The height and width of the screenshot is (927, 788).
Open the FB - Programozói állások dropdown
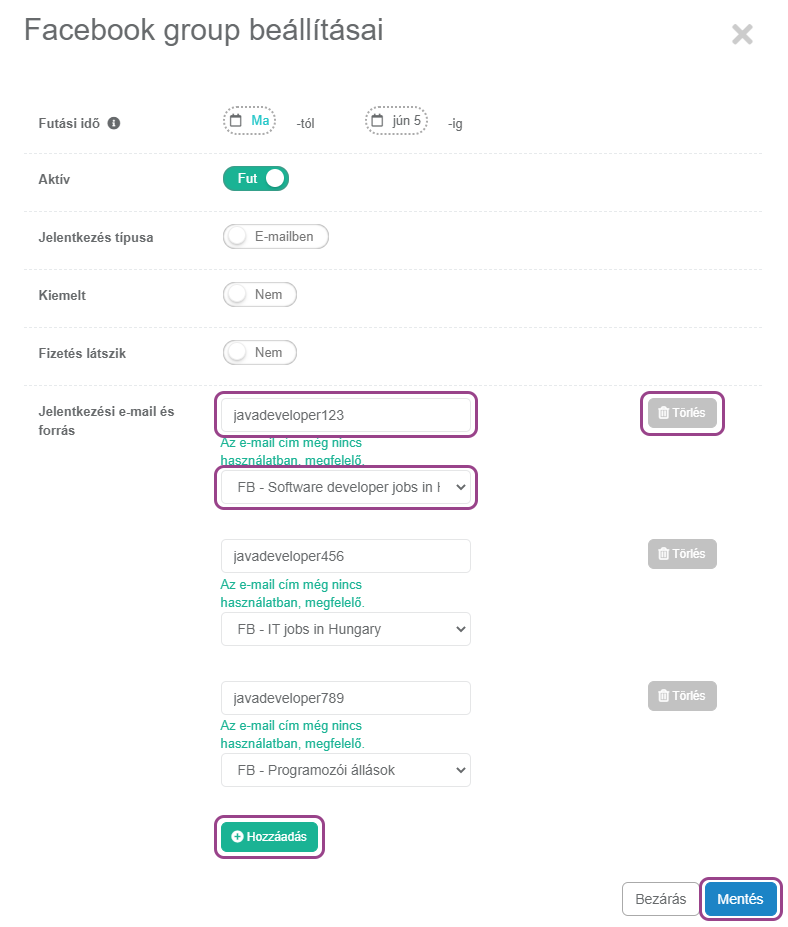[x=345, y=770]
